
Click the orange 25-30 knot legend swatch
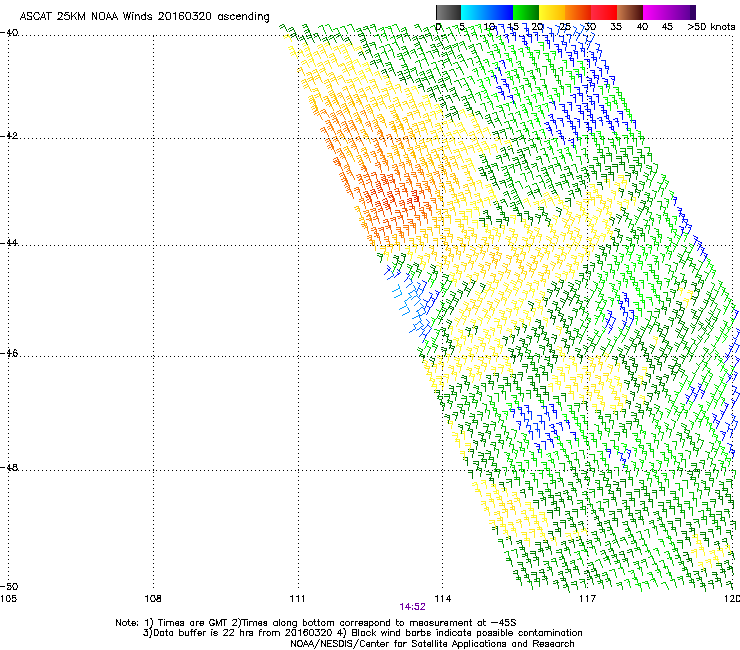[578, 12]
